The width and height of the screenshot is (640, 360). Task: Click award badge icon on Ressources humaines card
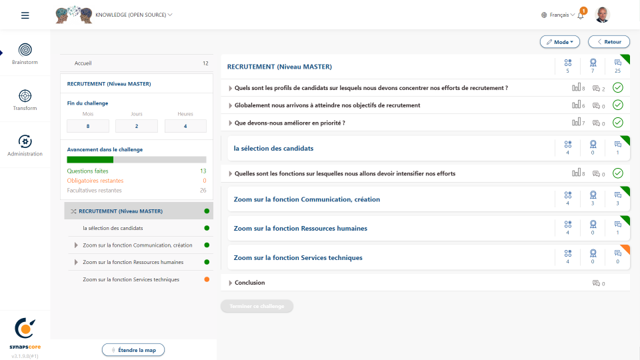pyautogui.click(x=593, y=224)
